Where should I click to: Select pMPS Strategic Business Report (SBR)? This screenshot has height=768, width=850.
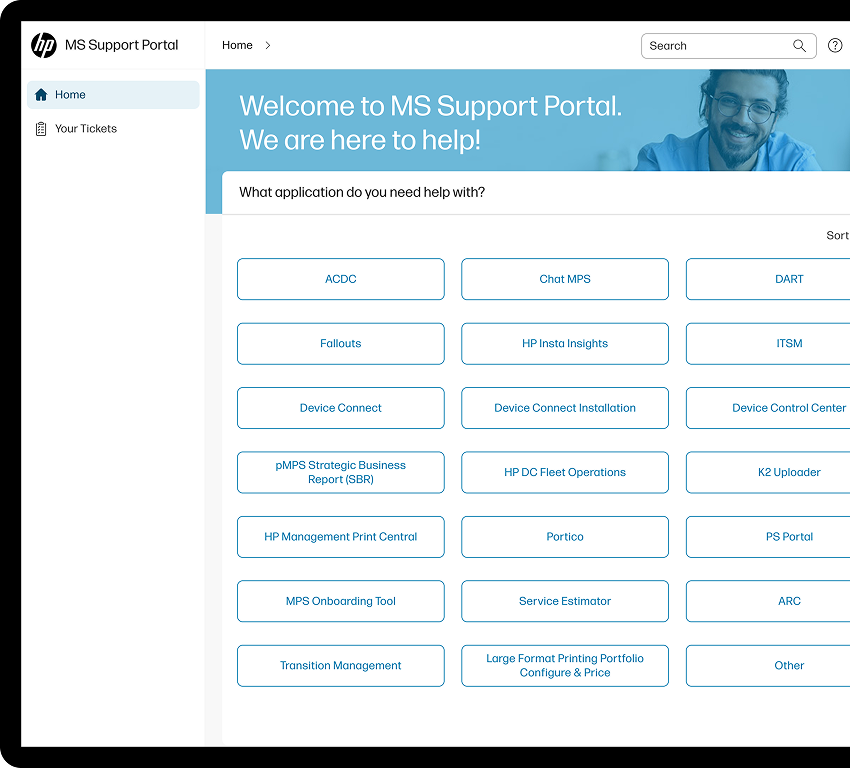(x=341, y=473)
